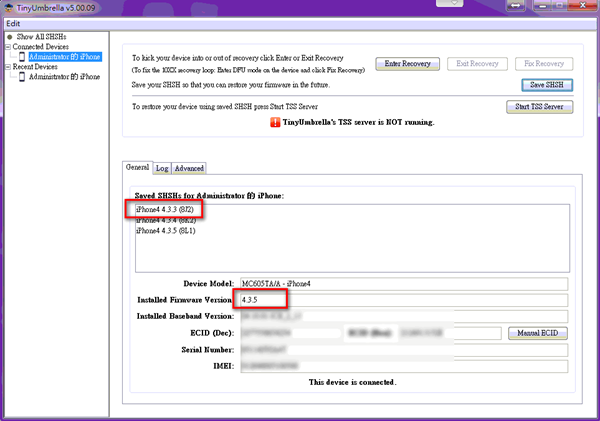Select the iPhone4 4.3.3 (8J2) saved SHSH
Image resolution: width=600 pixels, height=421 pixels.
pos(165,209)
